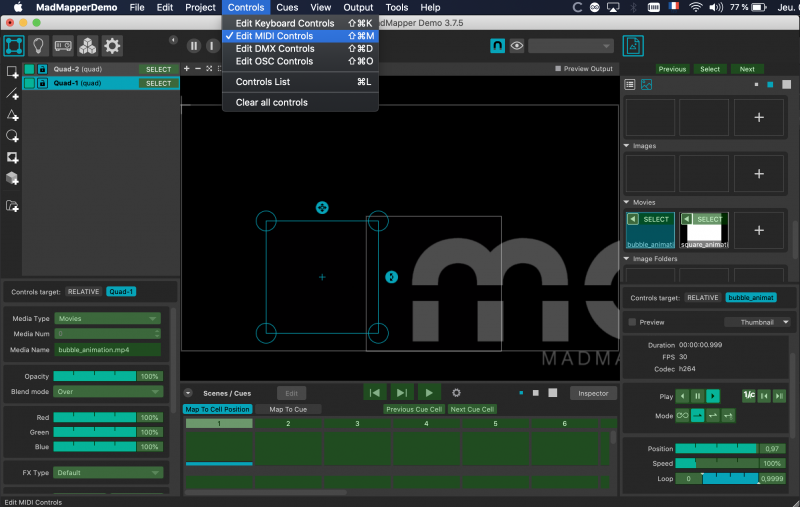Fit canvas view with the cross icon
Screen dimensions: 800x507
click(x=209, y=68)
